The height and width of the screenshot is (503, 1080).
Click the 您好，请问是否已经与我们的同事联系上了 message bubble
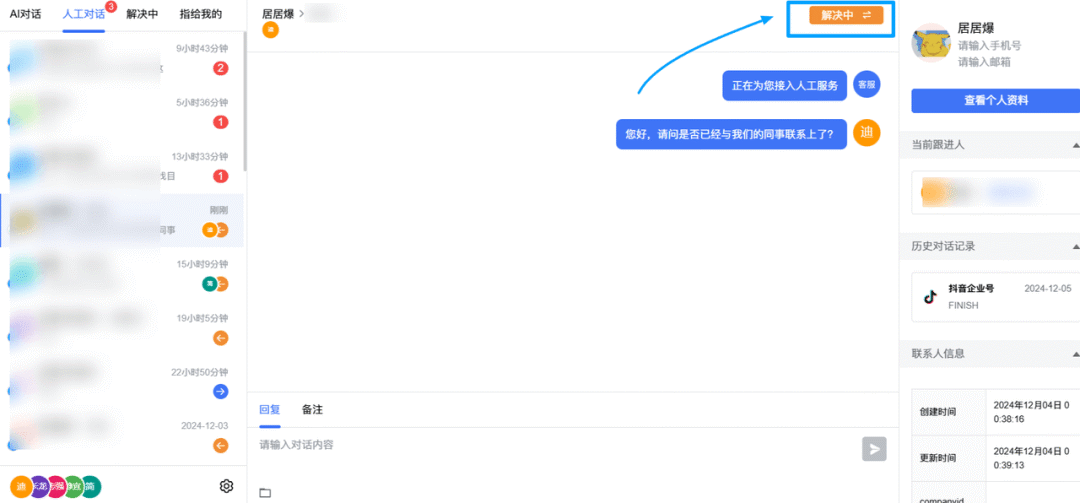click(x=731, y=135)
